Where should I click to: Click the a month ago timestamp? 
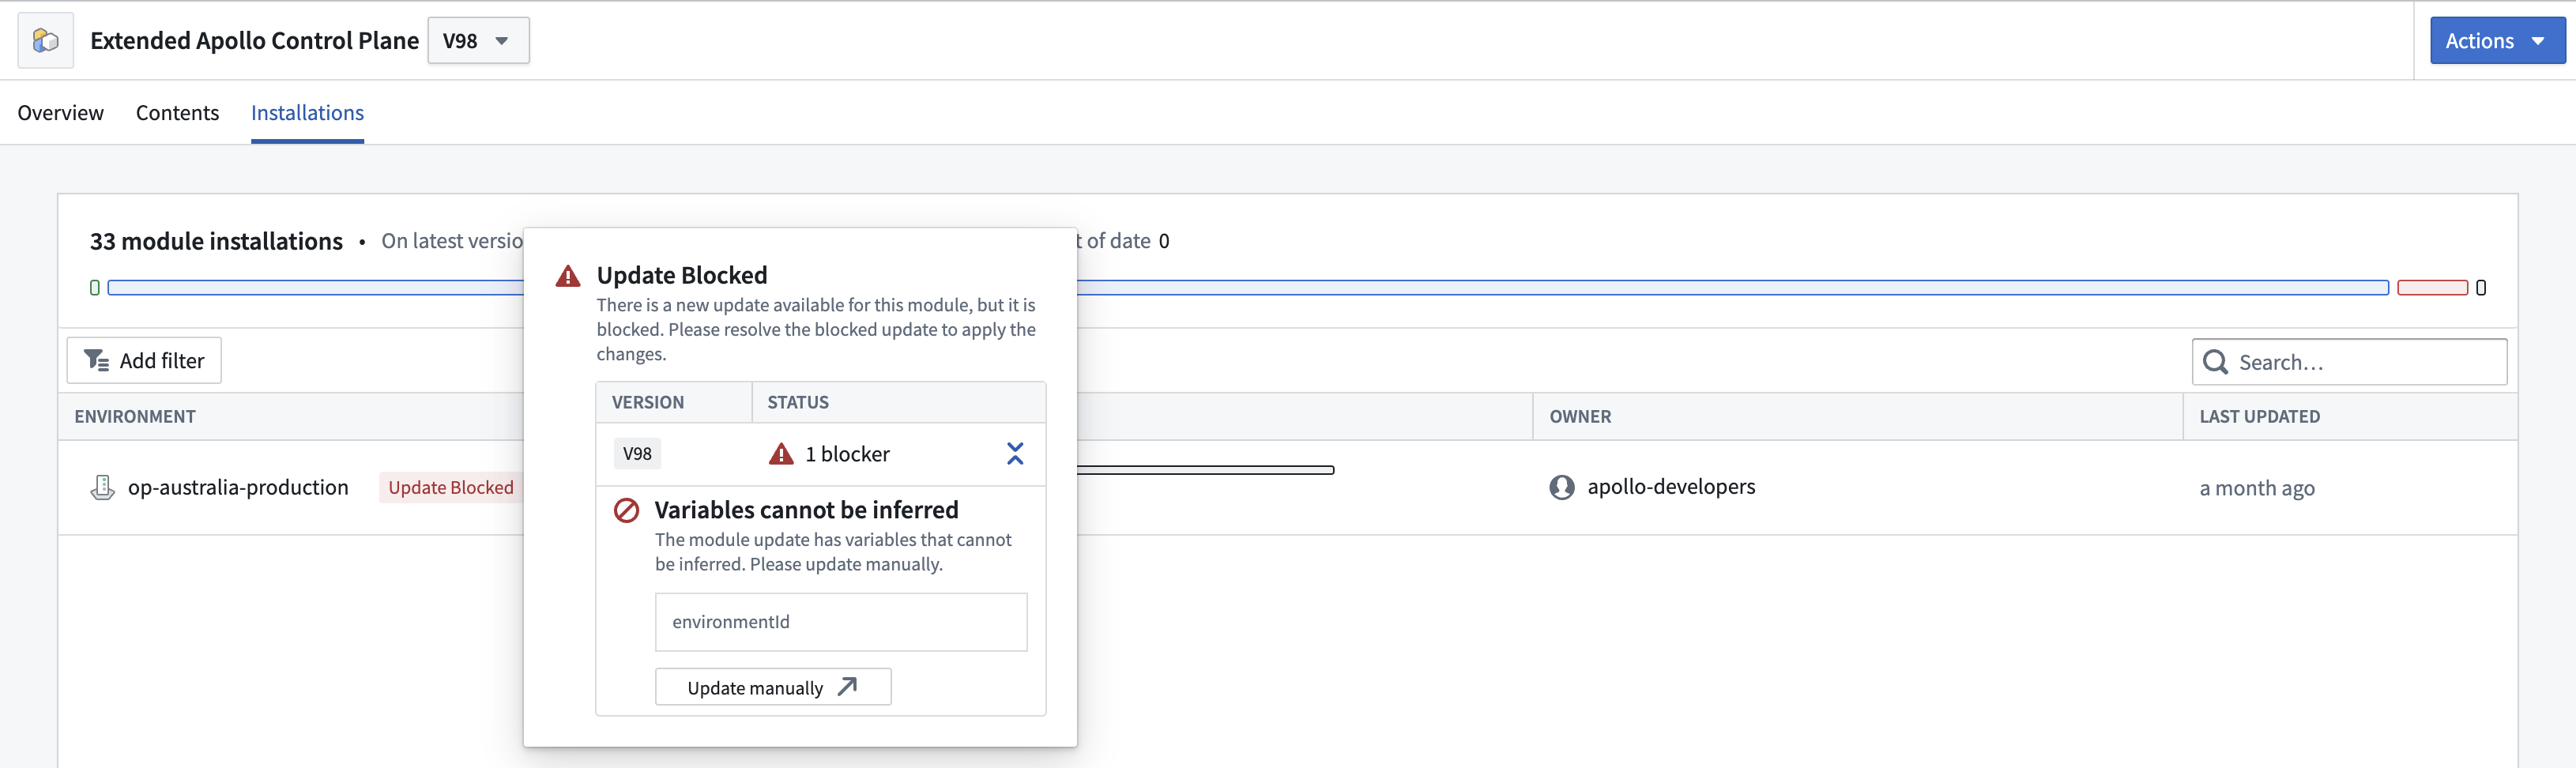point(2257,488)
